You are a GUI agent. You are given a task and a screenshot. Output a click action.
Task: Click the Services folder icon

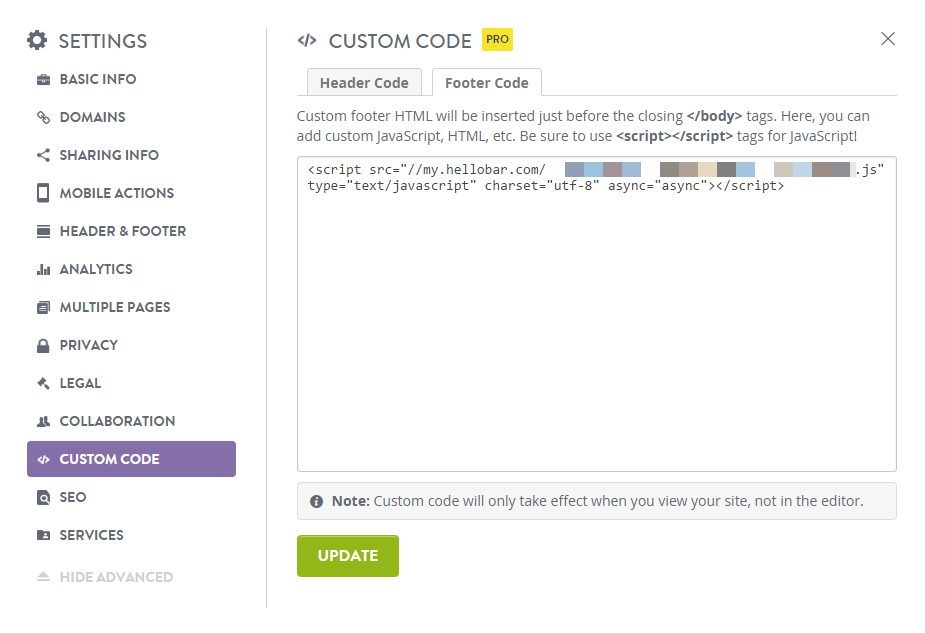pyautogui.click(x=43, y=535)
